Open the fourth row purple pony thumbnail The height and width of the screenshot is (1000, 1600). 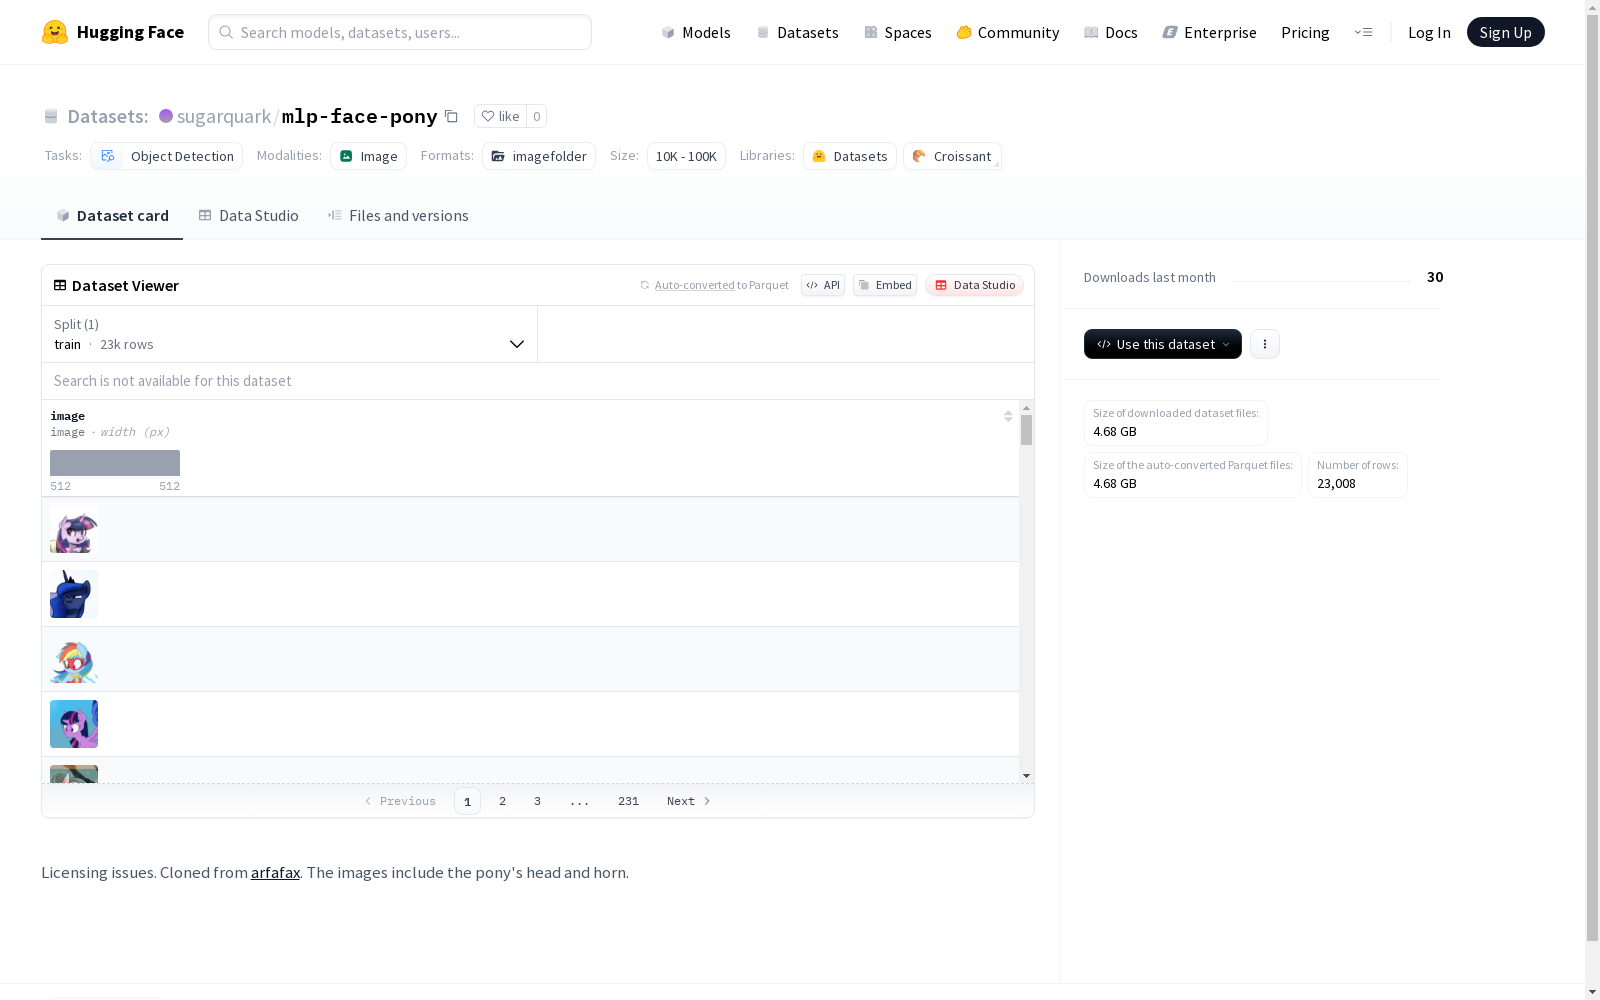[x=74, y=724]
